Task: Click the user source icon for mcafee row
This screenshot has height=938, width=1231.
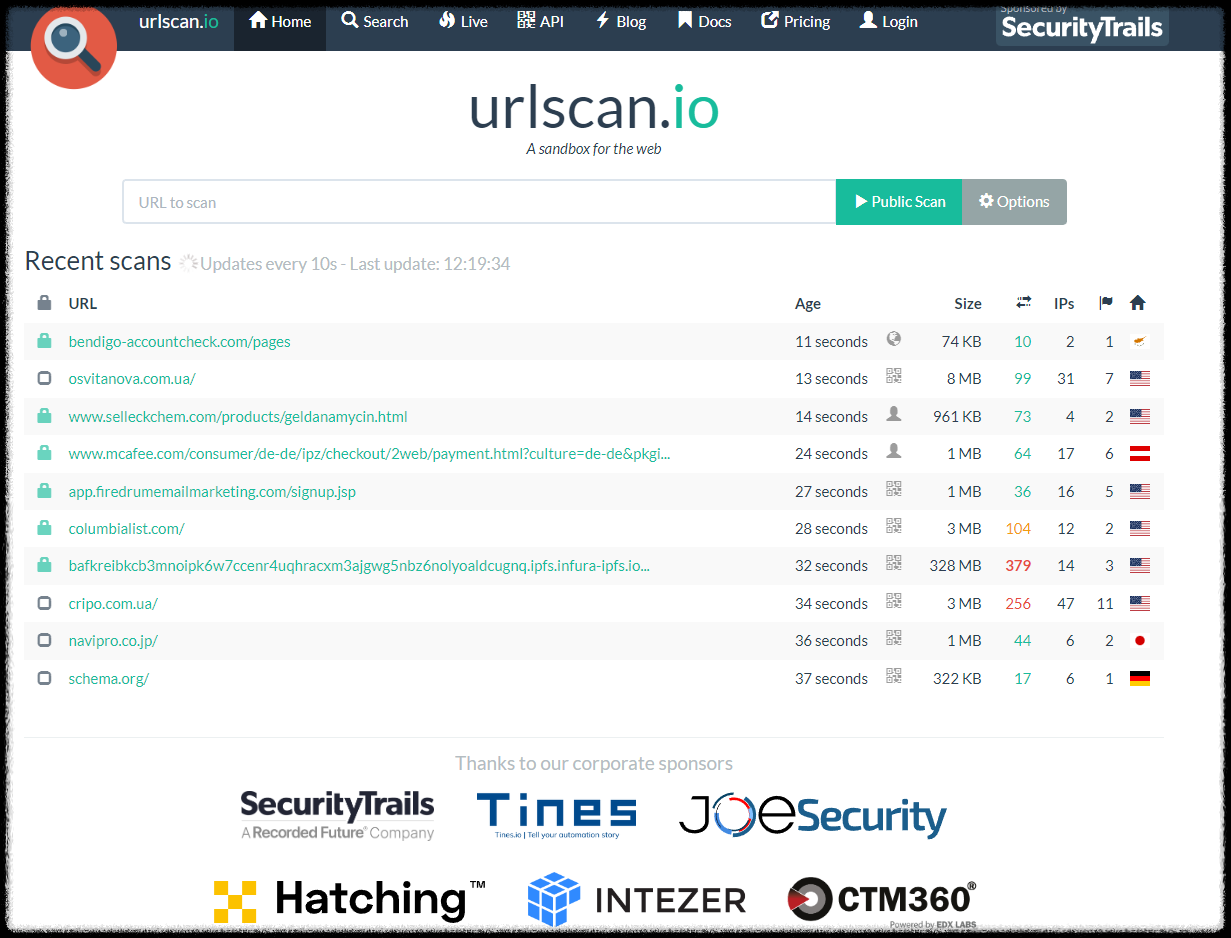Action: click(894, 451)
